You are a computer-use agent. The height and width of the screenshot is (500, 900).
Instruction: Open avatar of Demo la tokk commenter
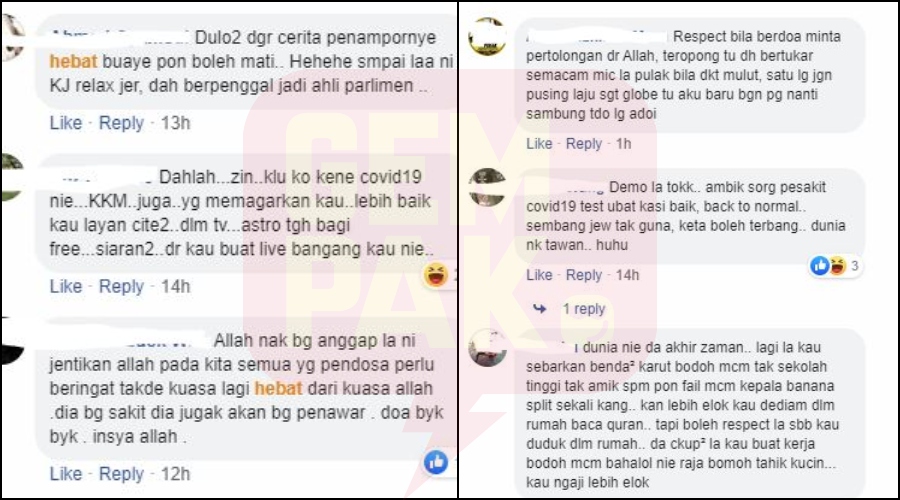pos(487,188)
